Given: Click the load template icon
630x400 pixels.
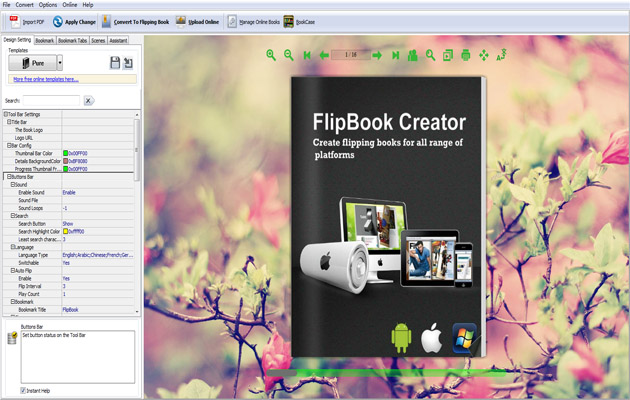Looking at the screenshot, I should point(128,63).
